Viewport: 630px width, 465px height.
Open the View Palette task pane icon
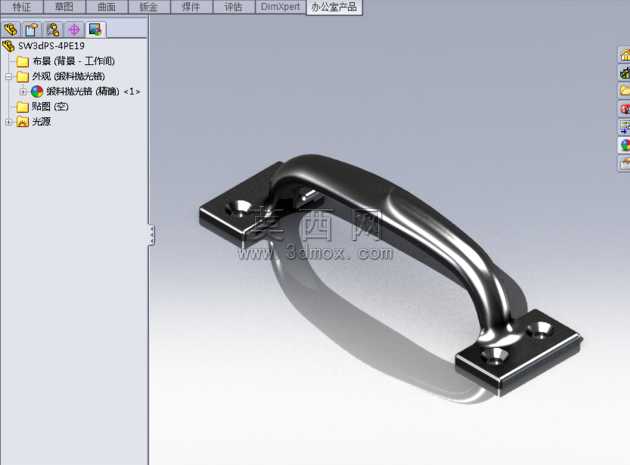point(624,127)
